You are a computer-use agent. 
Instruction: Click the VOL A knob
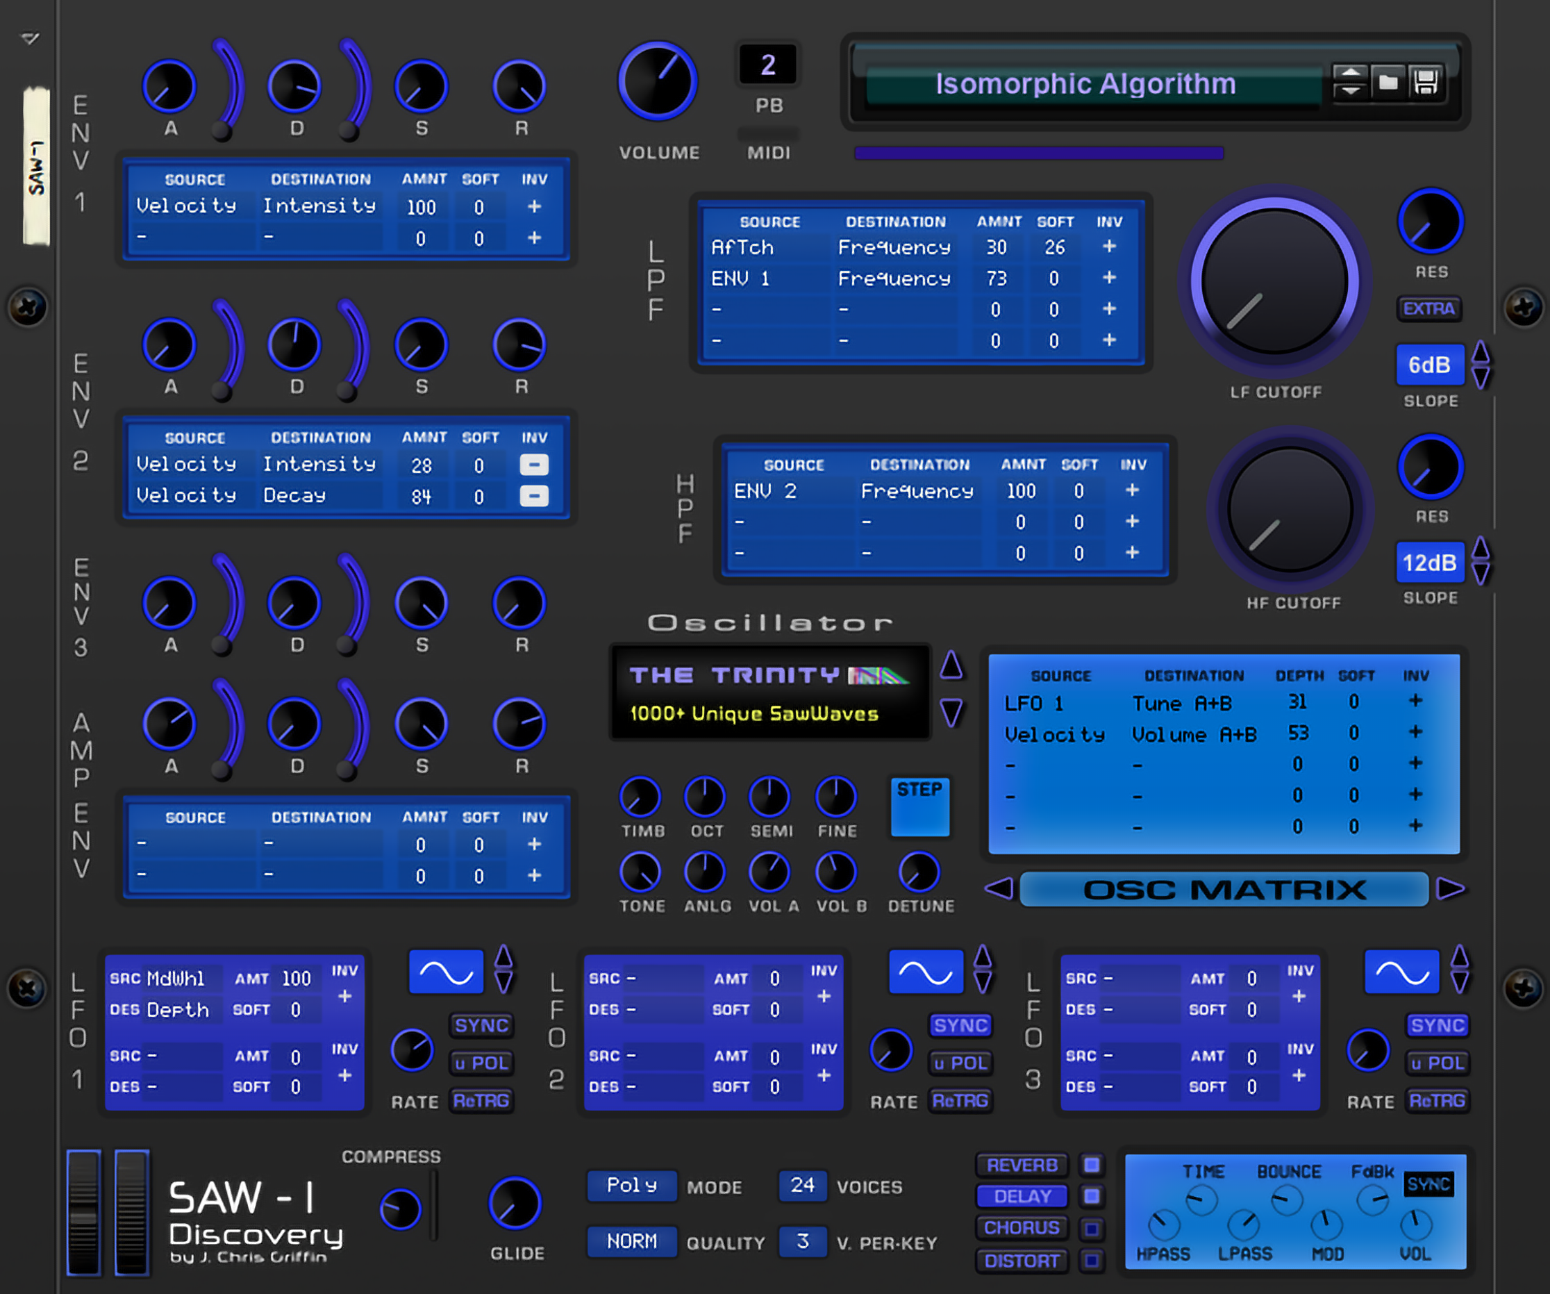tap(769, 872)
